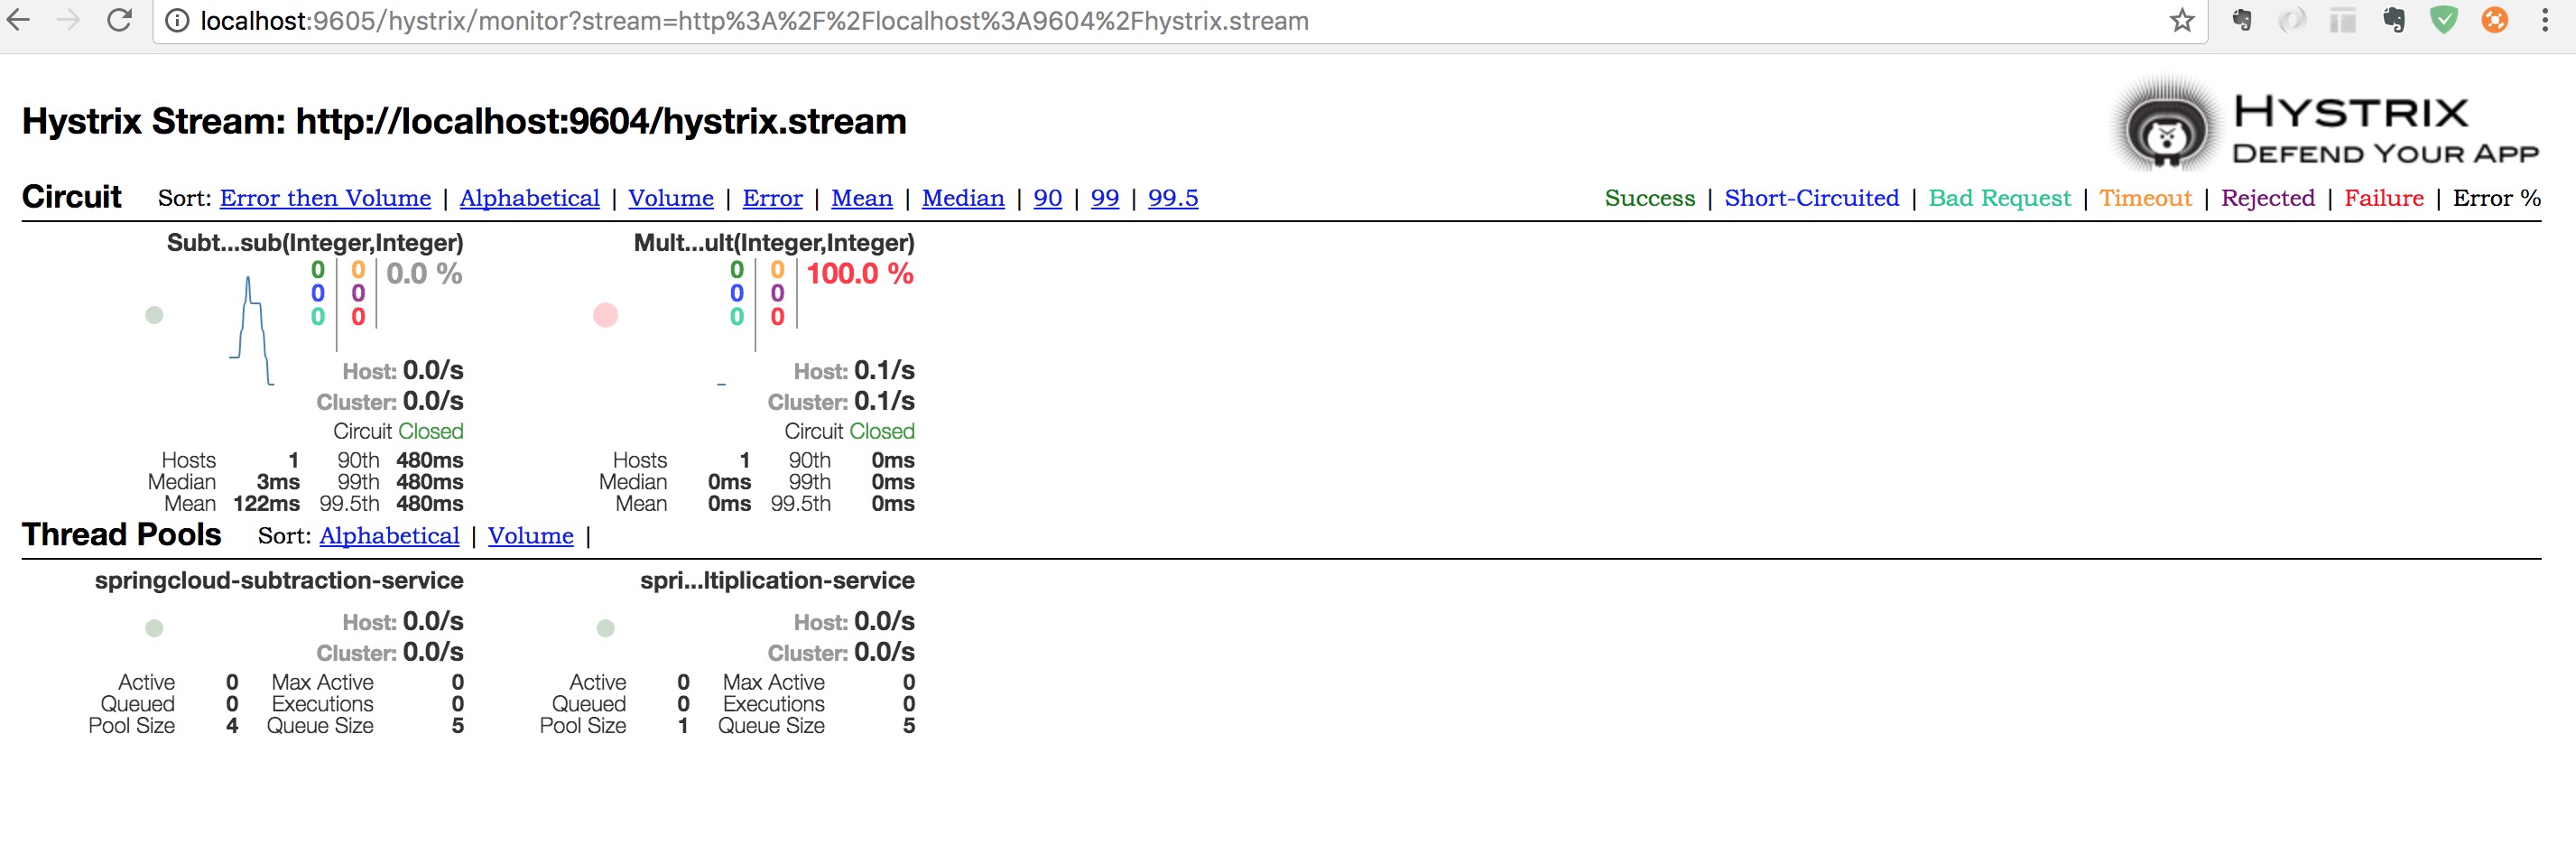2576x845 pixels.
Task: Click the 3ms median value
Action: point(278,482)
